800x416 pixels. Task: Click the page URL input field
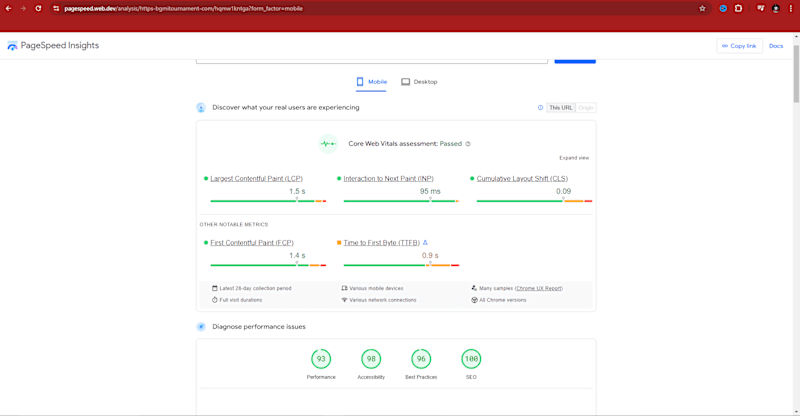point(372,61)
